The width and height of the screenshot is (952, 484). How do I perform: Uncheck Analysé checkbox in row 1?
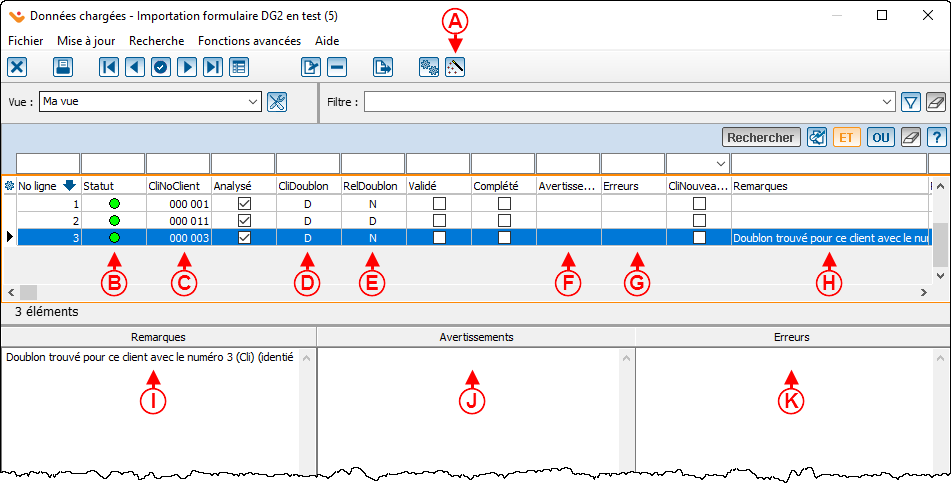coord(244,203)
